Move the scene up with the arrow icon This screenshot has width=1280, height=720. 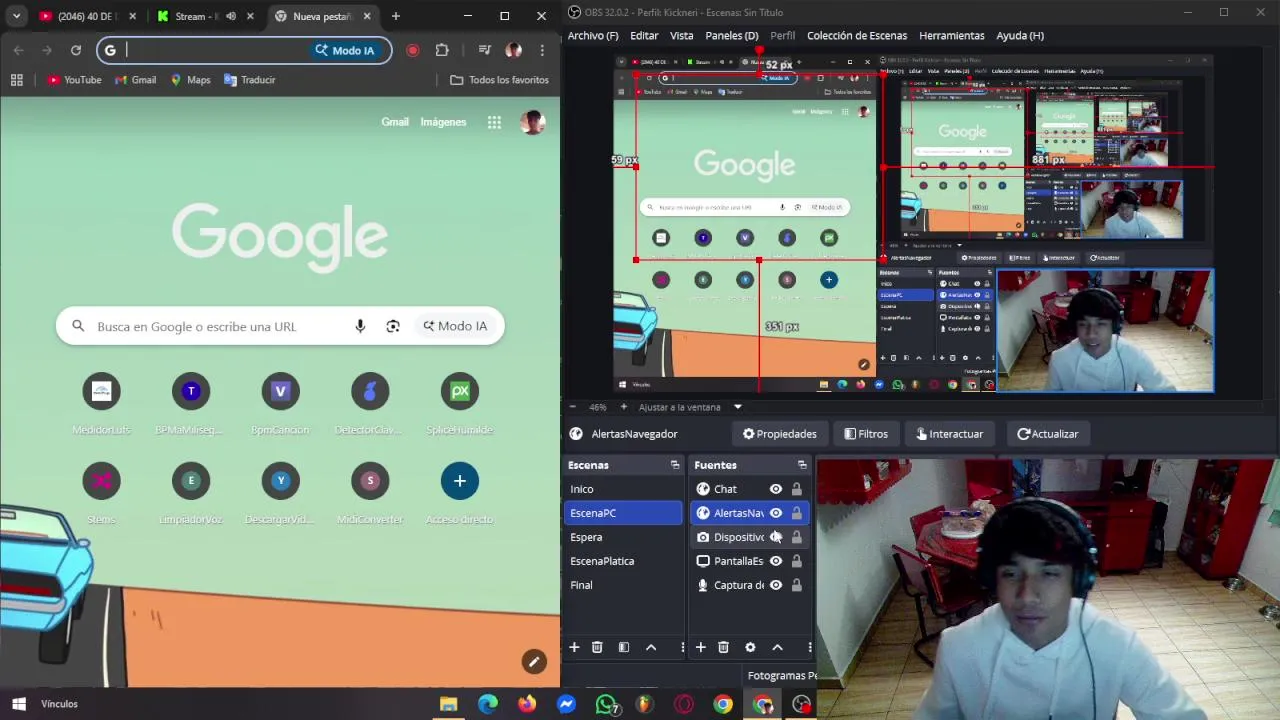[x=651, y=647]
